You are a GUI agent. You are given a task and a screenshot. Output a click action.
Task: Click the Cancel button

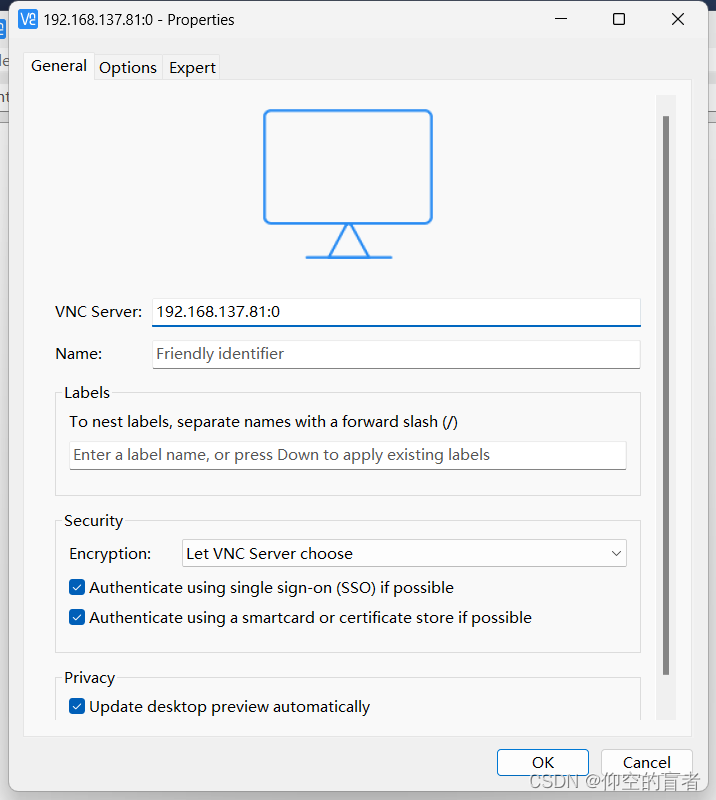[x=647, y=762]
